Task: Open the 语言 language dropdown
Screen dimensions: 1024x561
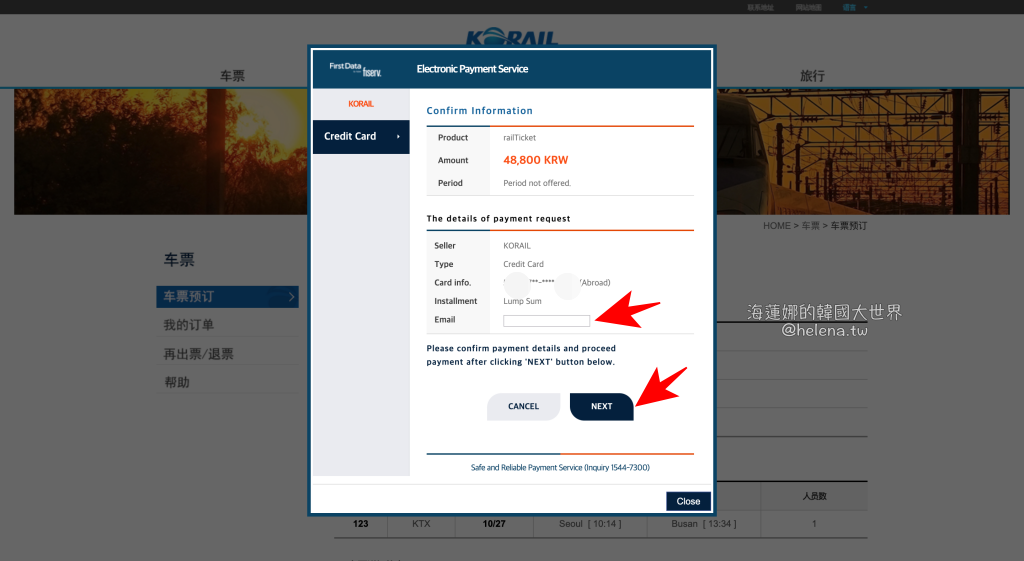Action: [851, 7]
